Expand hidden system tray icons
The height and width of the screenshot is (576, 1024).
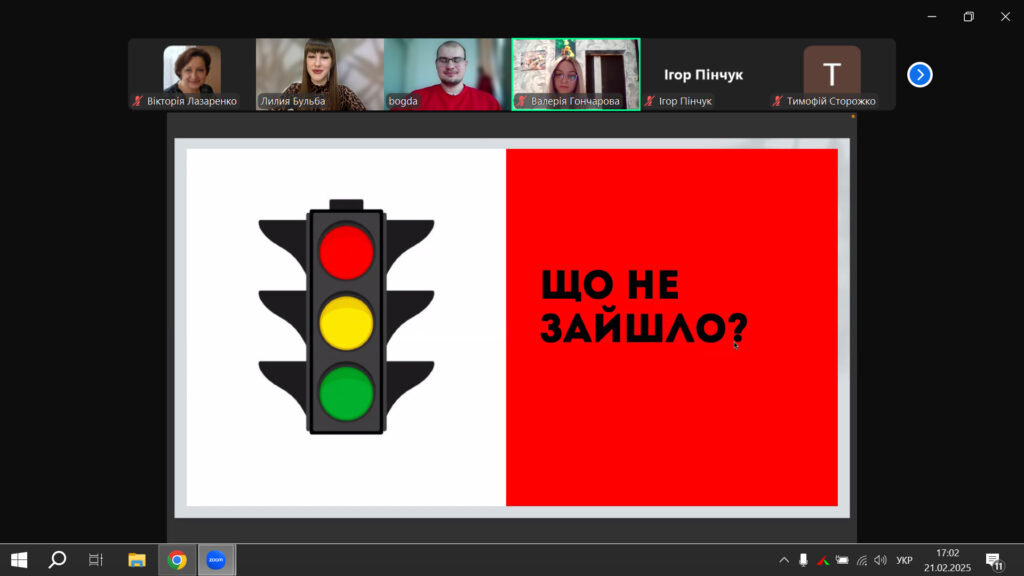pos(784,560)
